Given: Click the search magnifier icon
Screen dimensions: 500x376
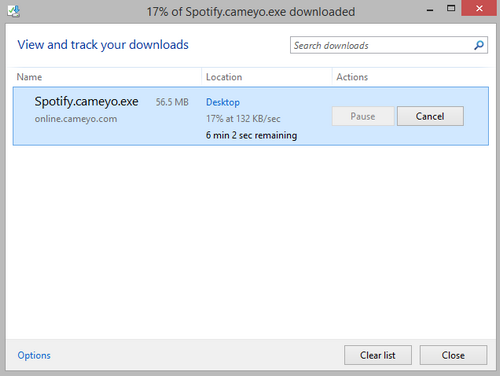Looking at the screenshot, I should click(479, 45).
